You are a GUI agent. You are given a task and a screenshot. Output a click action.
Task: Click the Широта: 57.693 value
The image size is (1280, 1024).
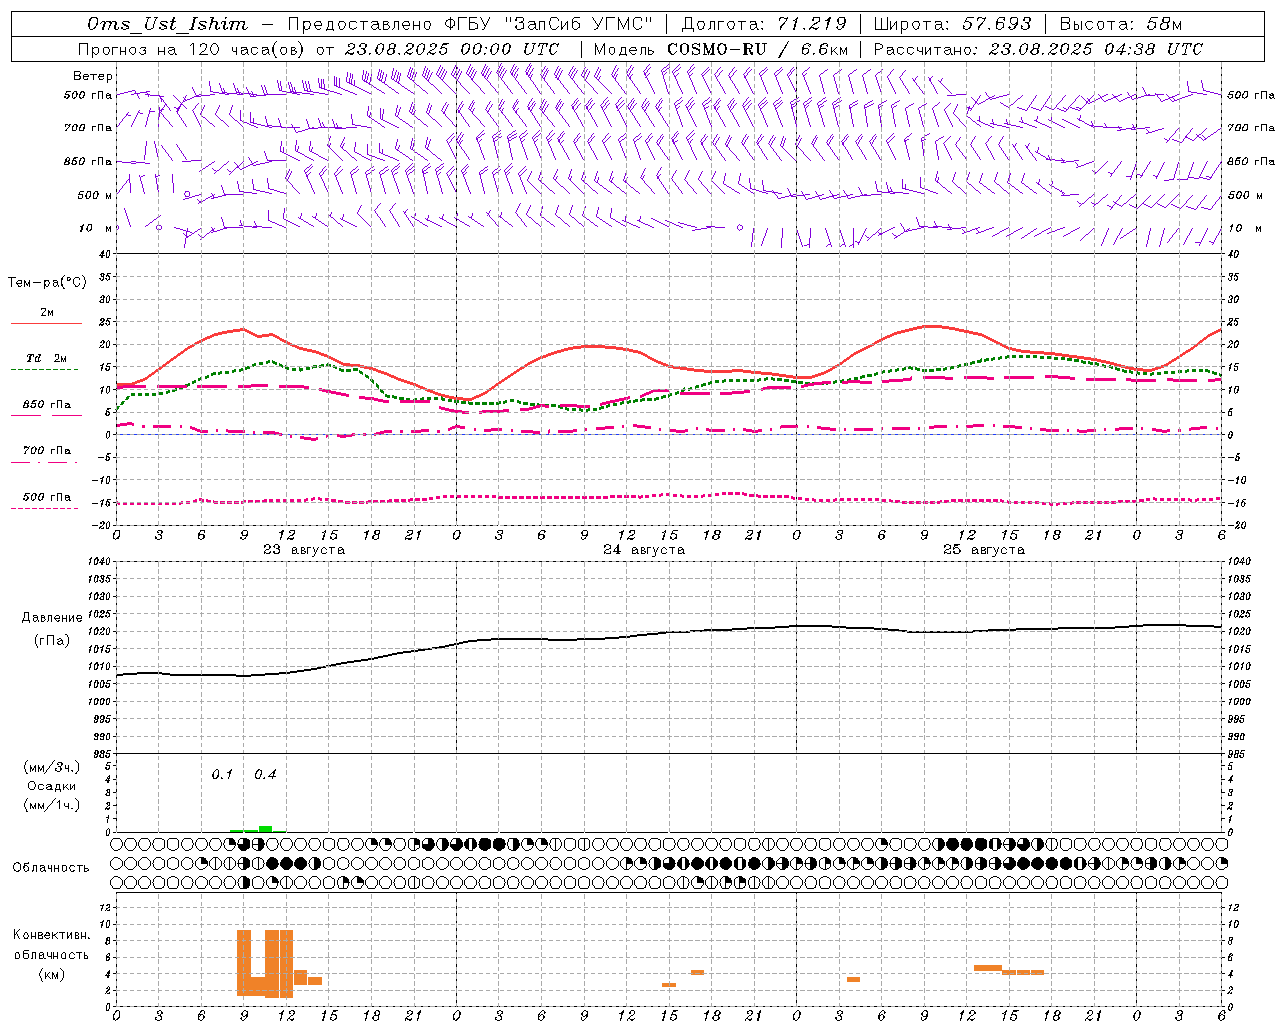click(953, 24)
